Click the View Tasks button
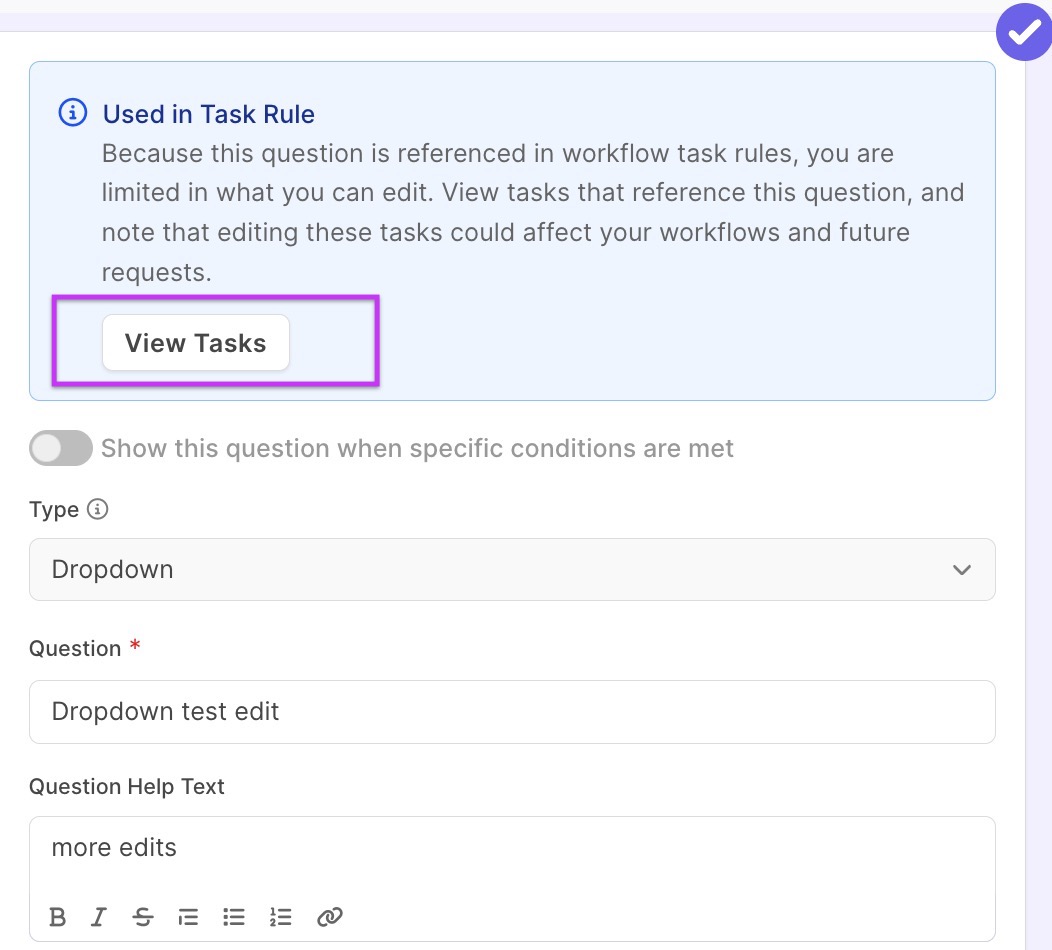1052x950 pixels. point(196,343)
